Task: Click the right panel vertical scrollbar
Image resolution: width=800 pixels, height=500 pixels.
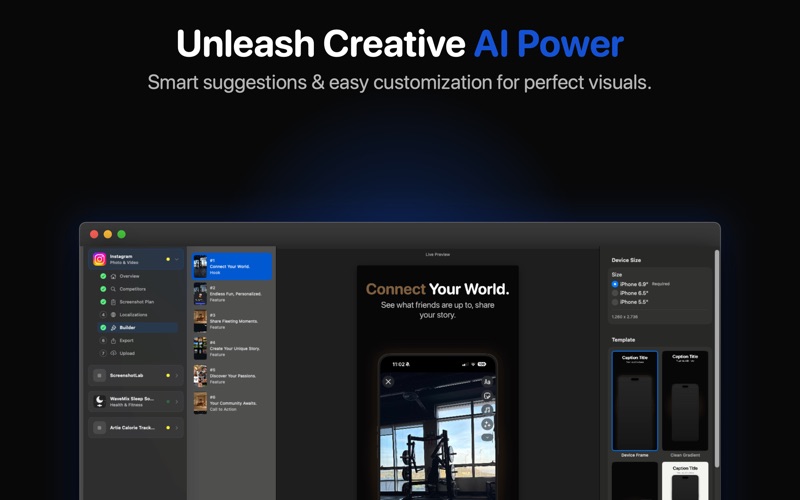Action: pyautogui.click(x=717, y=358)
